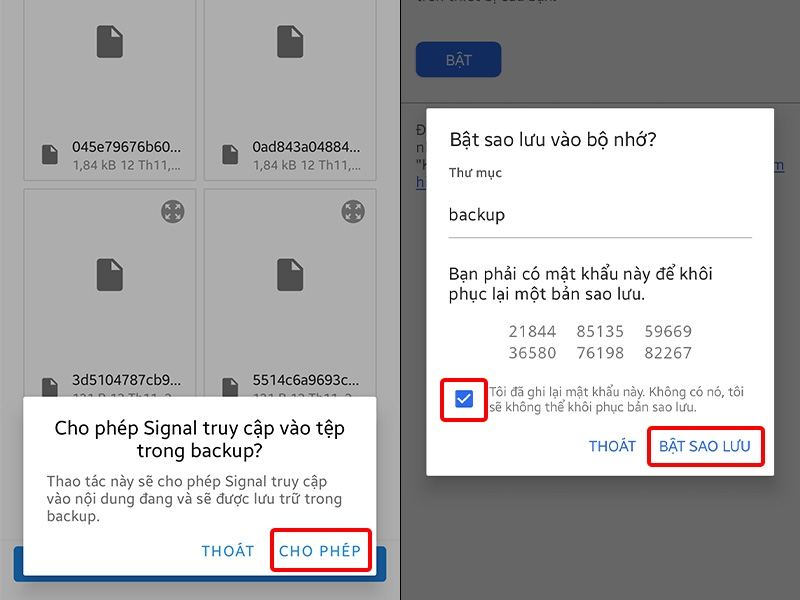
Task: Tap large document icon of 3d5104787cb9 card
Action: tap(110, 275)
